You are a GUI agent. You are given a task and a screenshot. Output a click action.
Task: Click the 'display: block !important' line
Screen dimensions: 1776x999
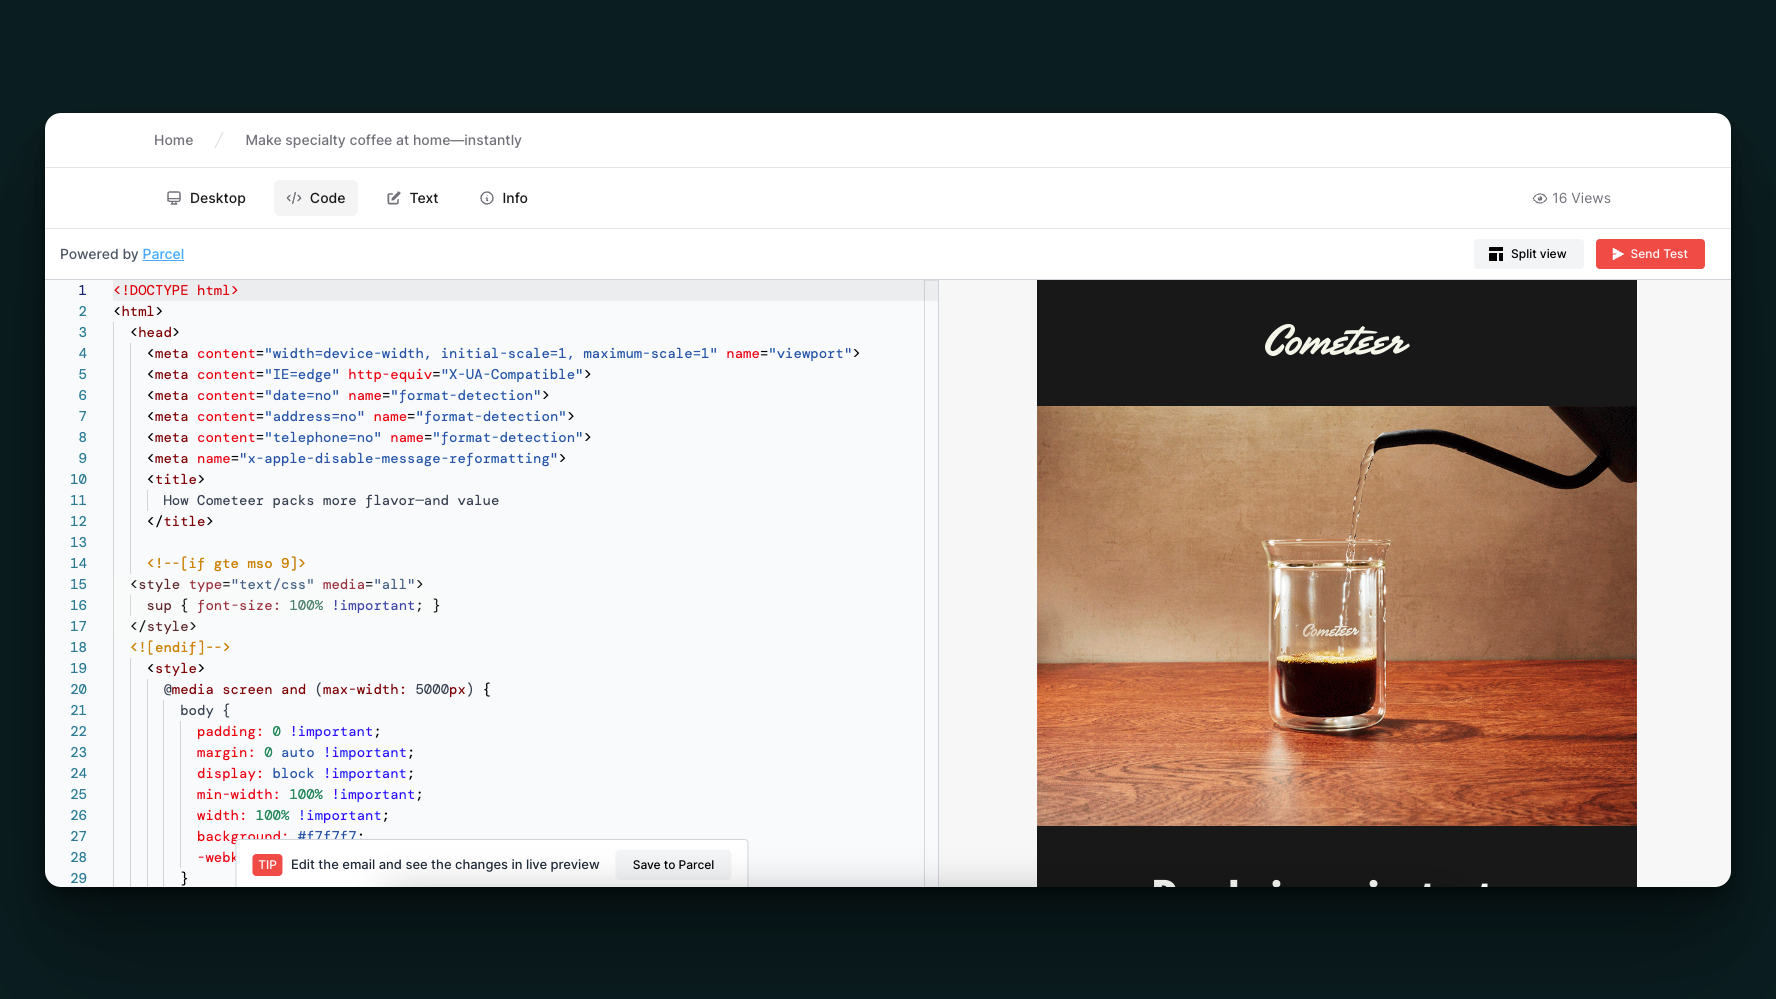[305, 773]
